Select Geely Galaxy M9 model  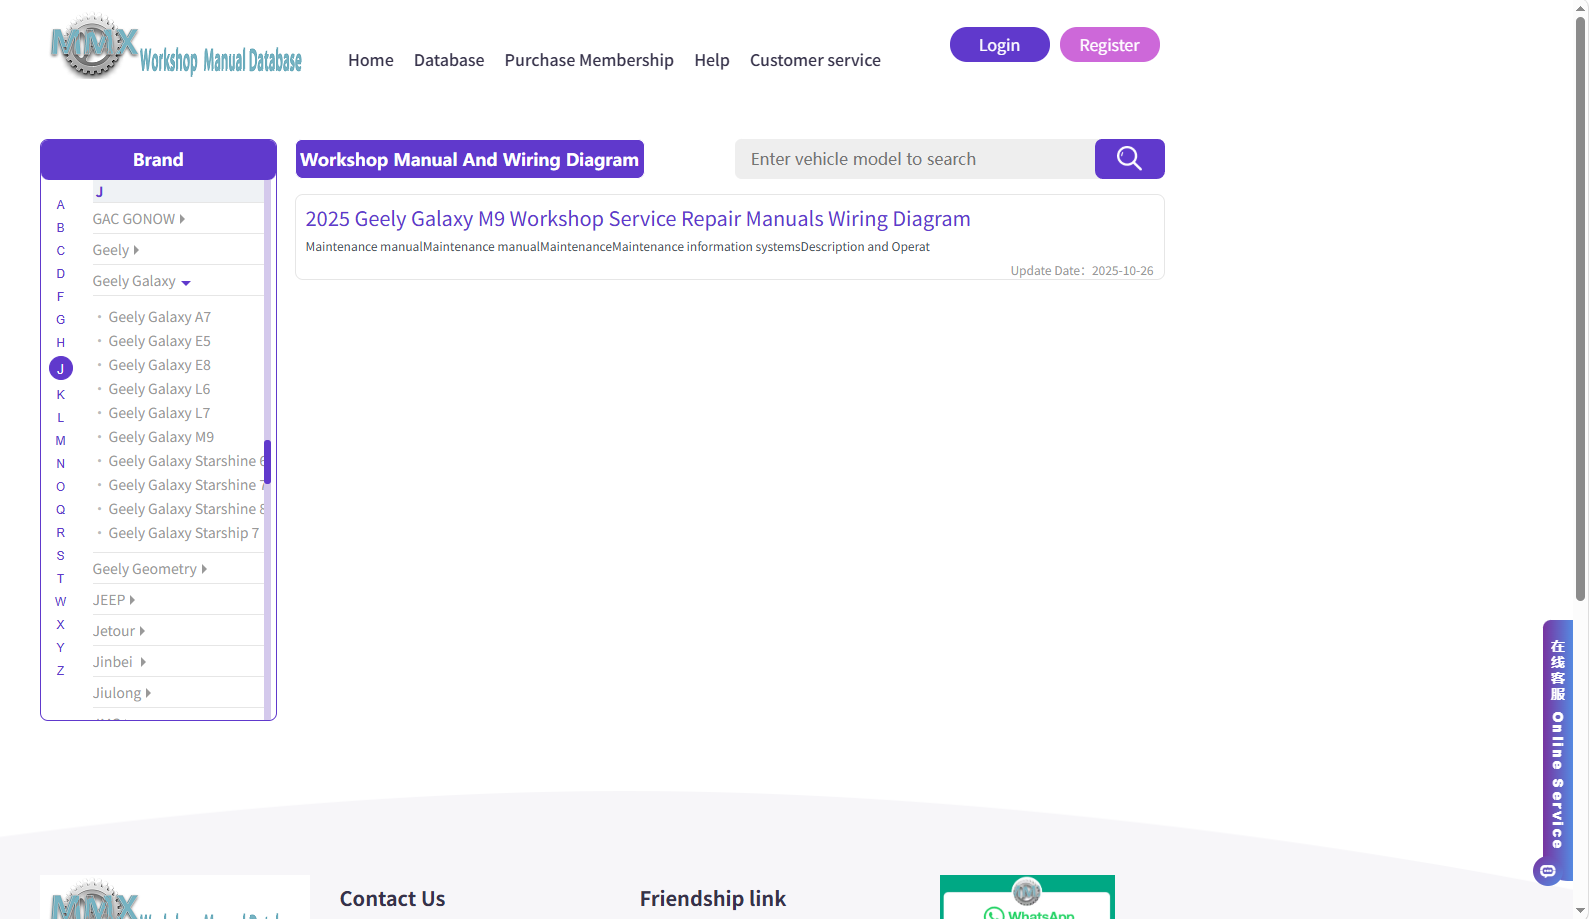tap(161, 437)
